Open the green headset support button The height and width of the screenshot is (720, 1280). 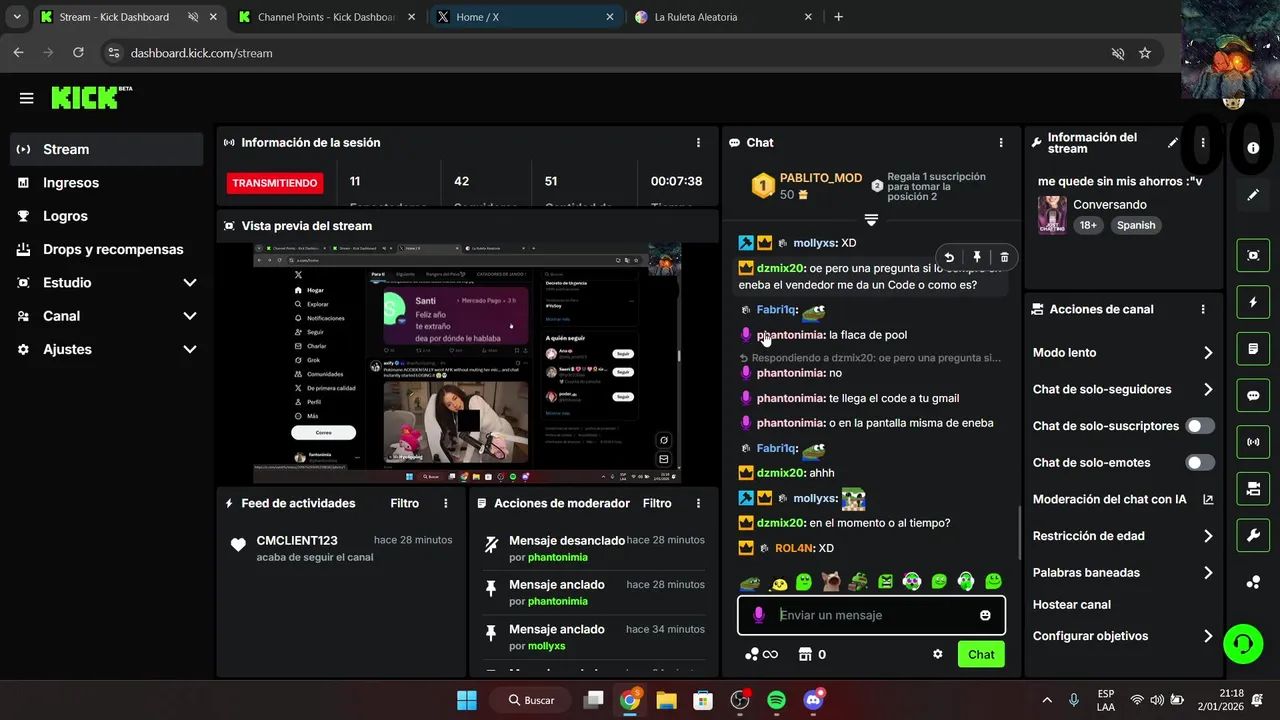pyautogui.click(x=1243, y=643)
